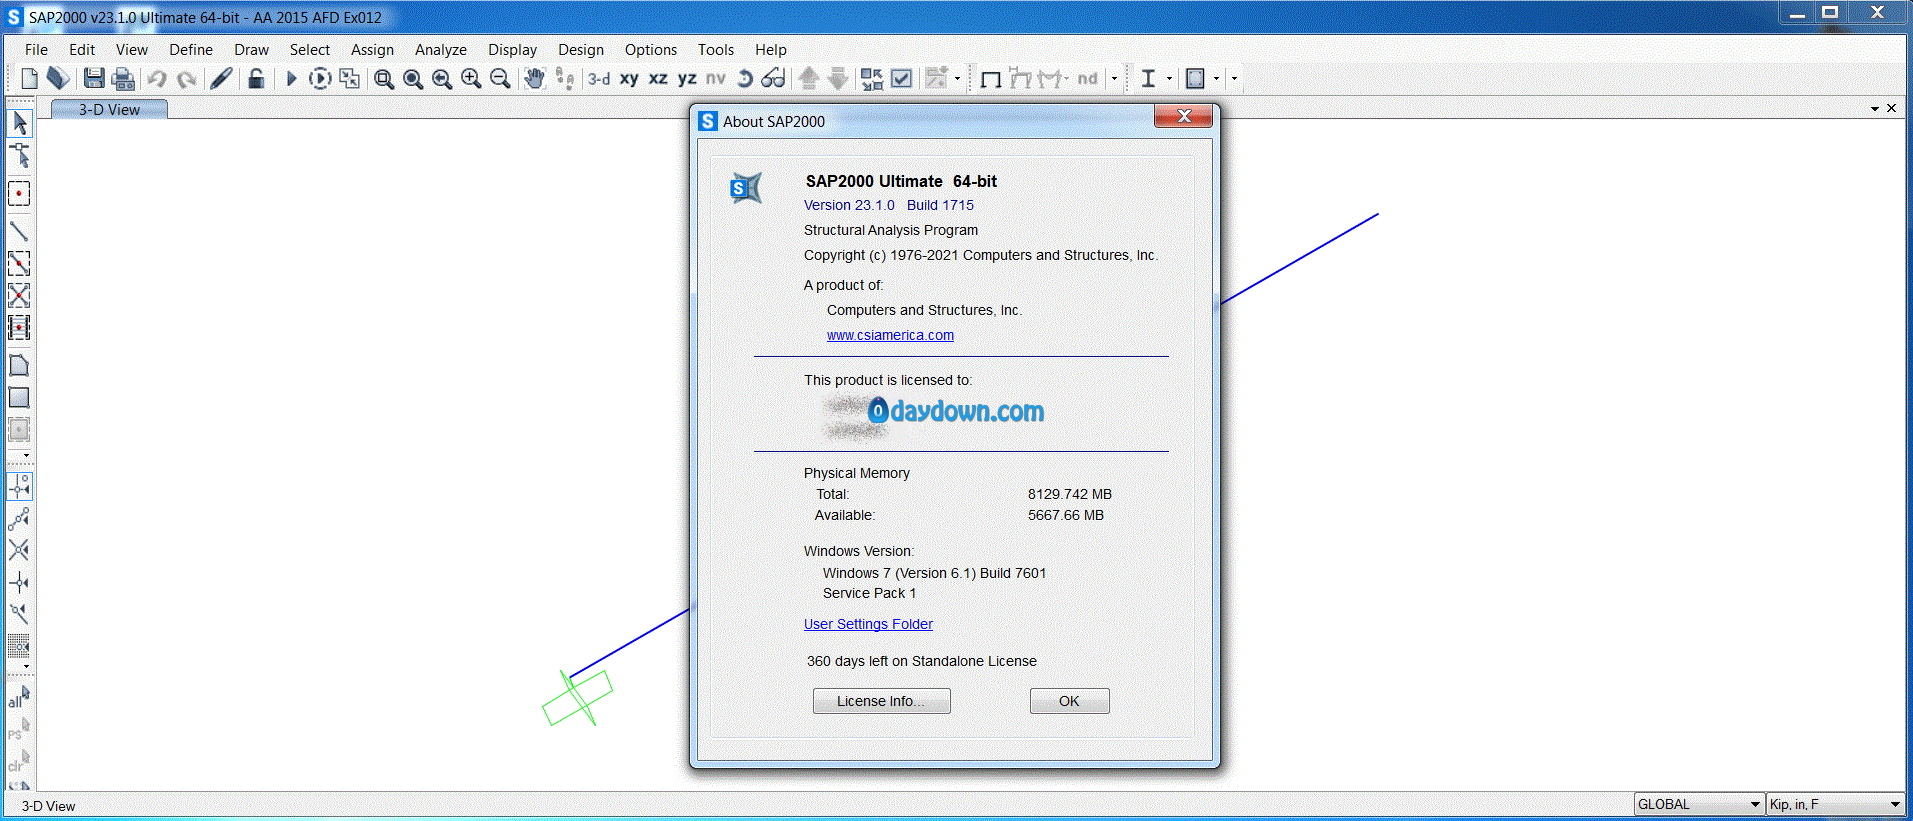Click the Object Shrink Toggle icon
This screenshot has height=821, width=1913.
872,78
